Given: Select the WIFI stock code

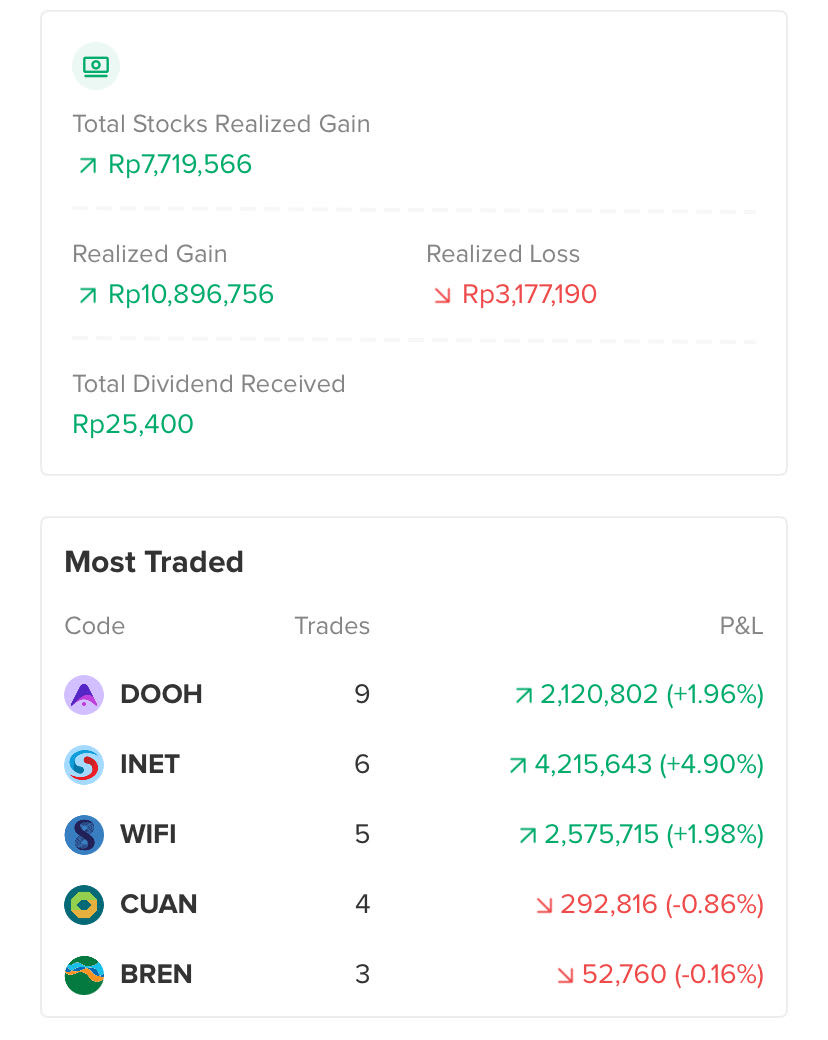Looking at the screenshot, I should [148, 834].
